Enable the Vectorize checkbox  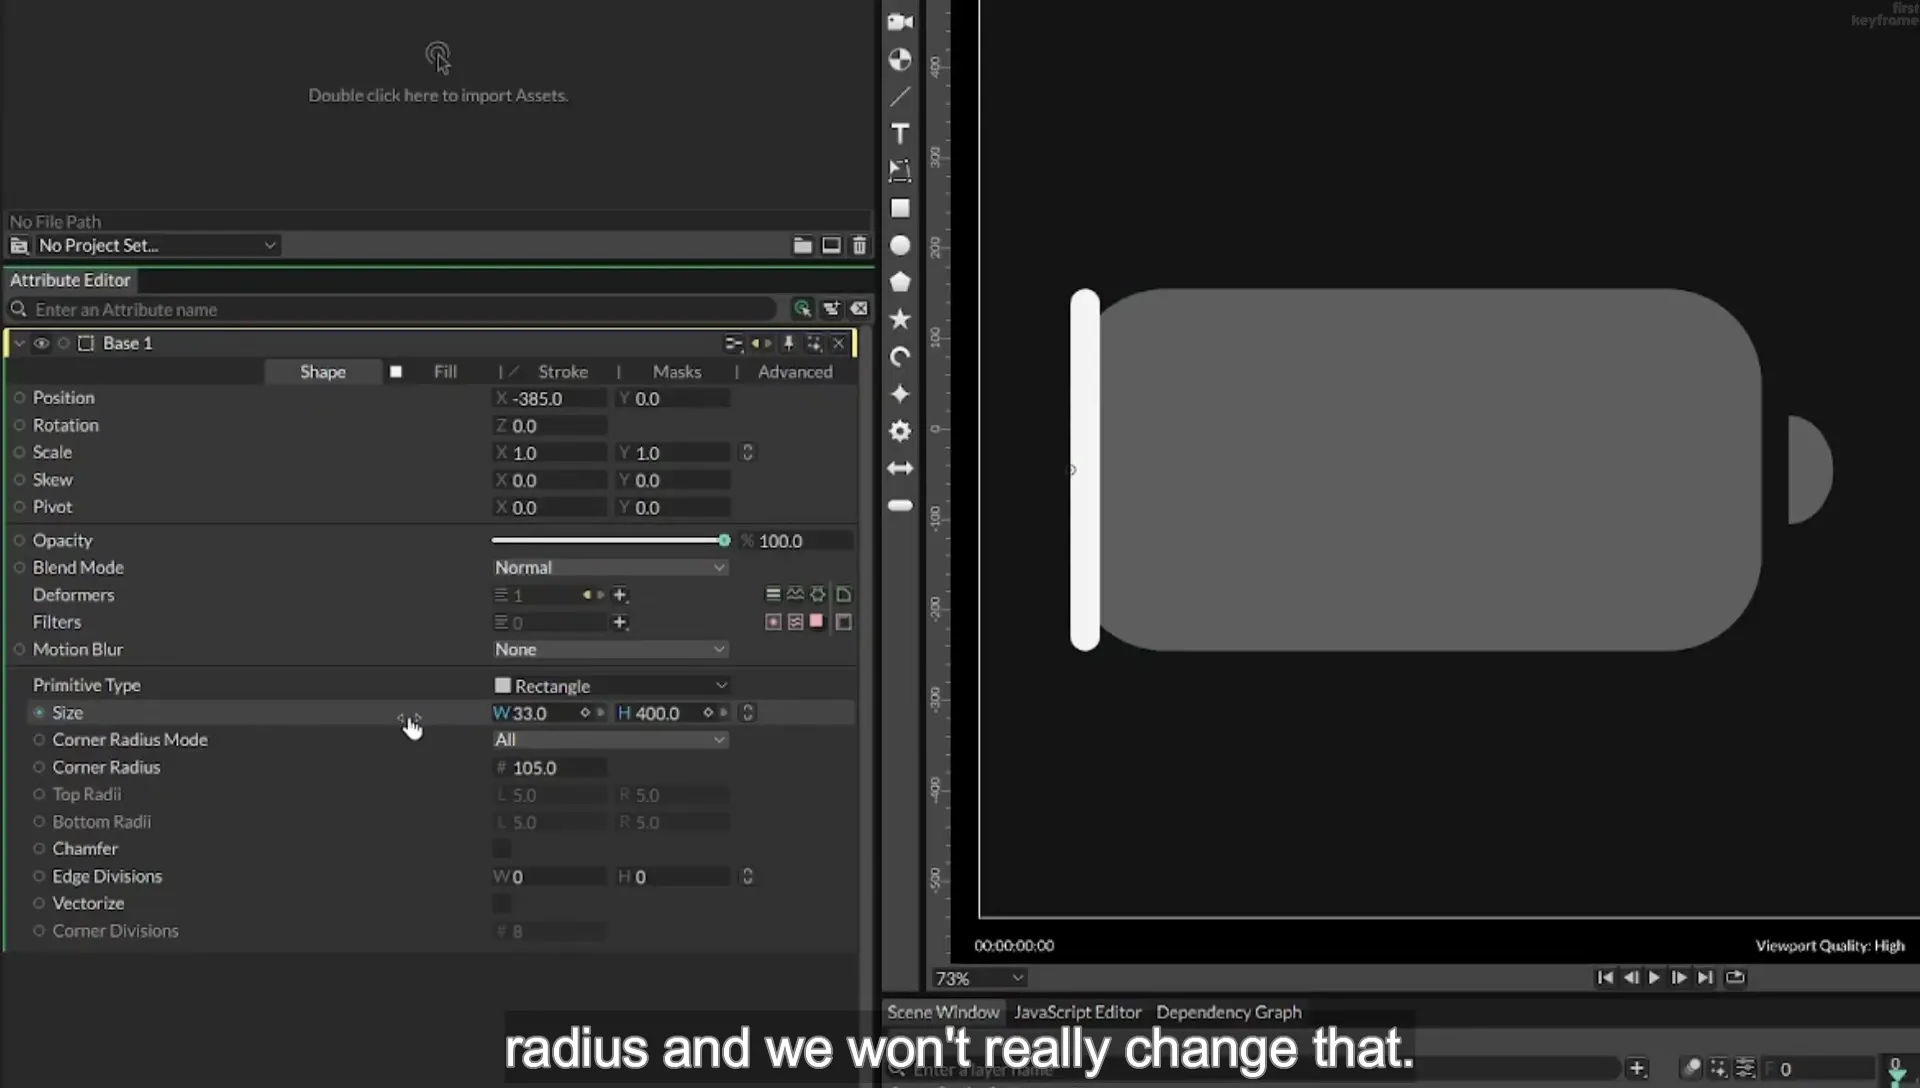coord(502,904)
